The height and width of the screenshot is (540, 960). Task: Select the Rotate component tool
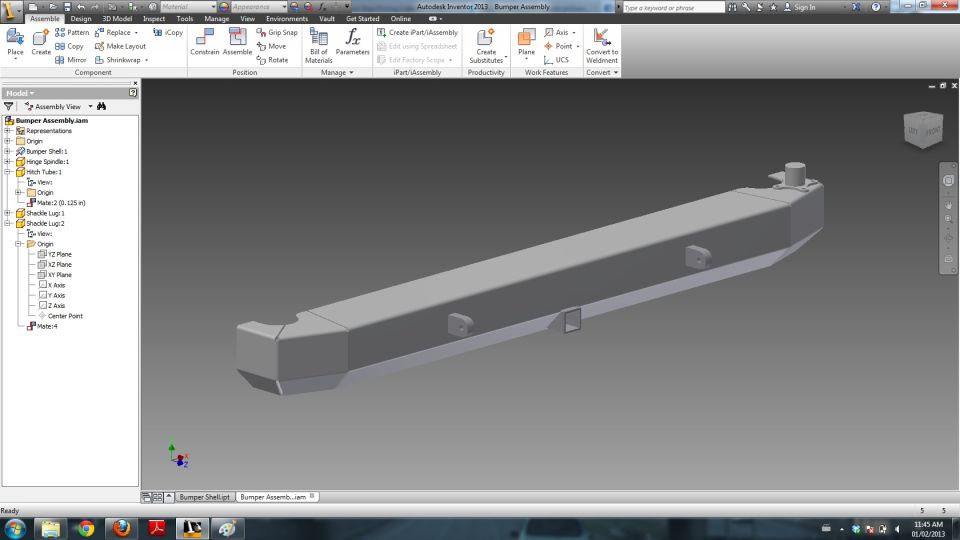pos(272,60)
